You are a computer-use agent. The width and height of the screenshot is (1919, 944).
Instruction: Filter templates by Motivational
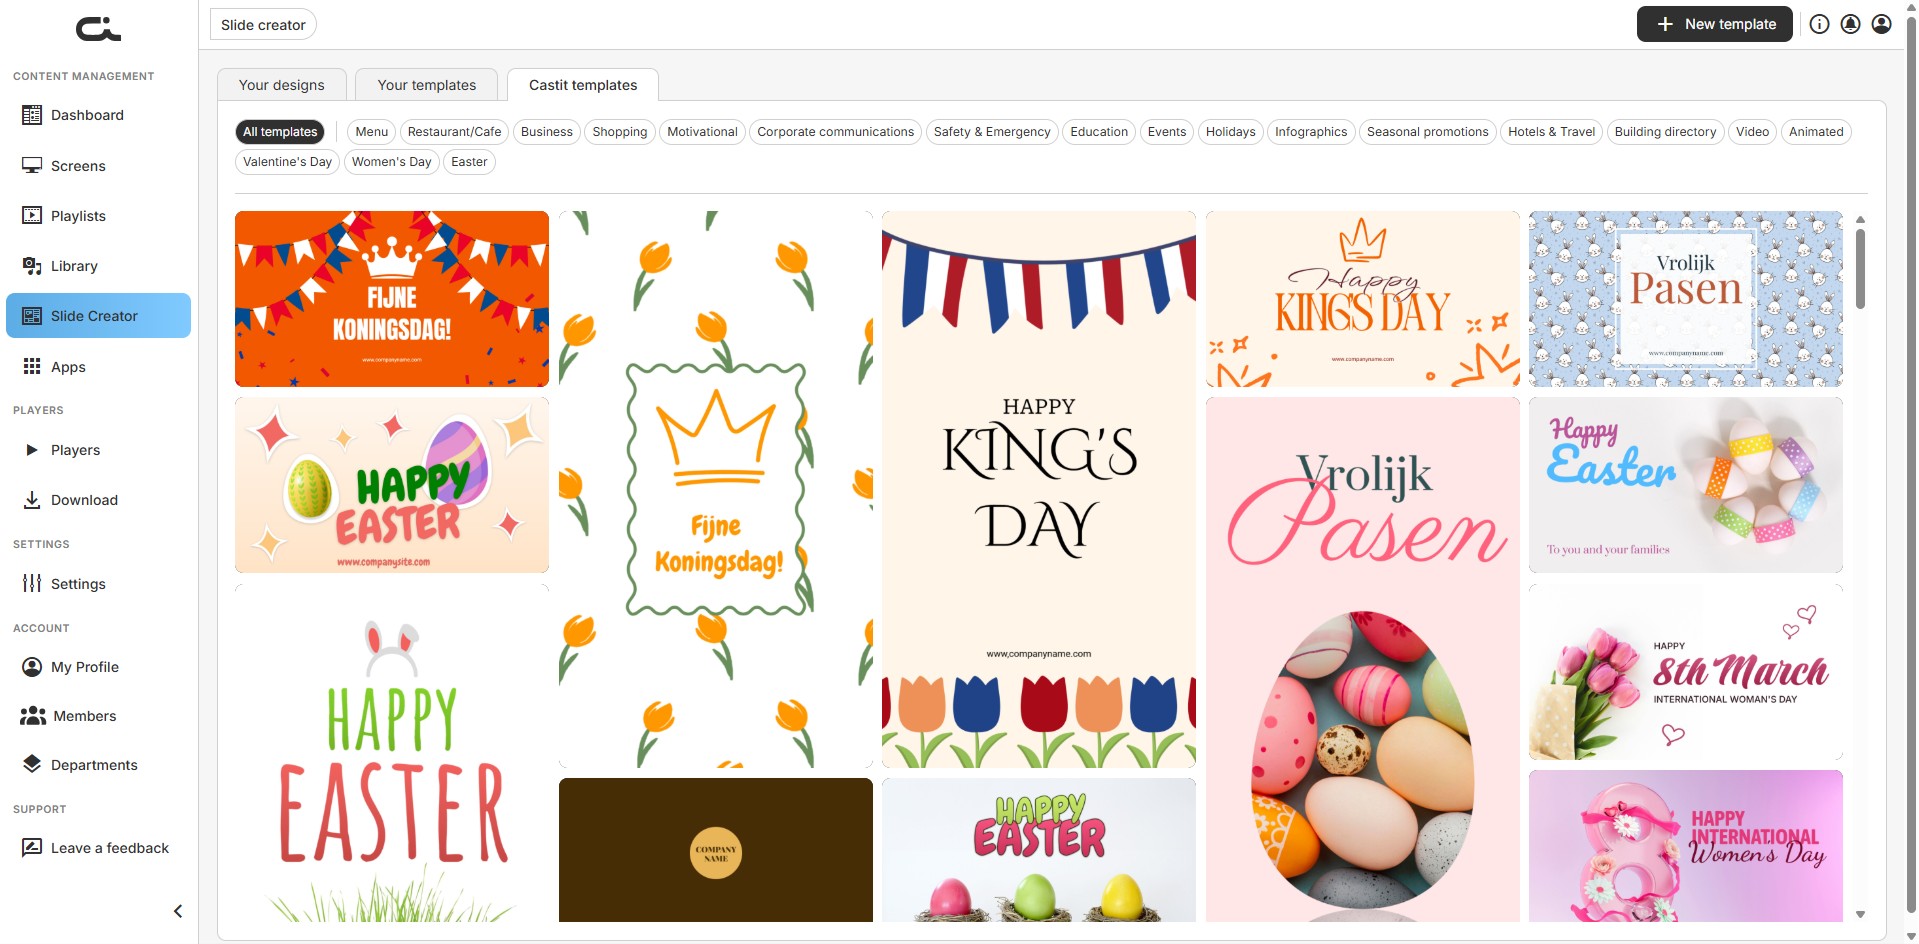pyautogui.click(x=702, y=132)
